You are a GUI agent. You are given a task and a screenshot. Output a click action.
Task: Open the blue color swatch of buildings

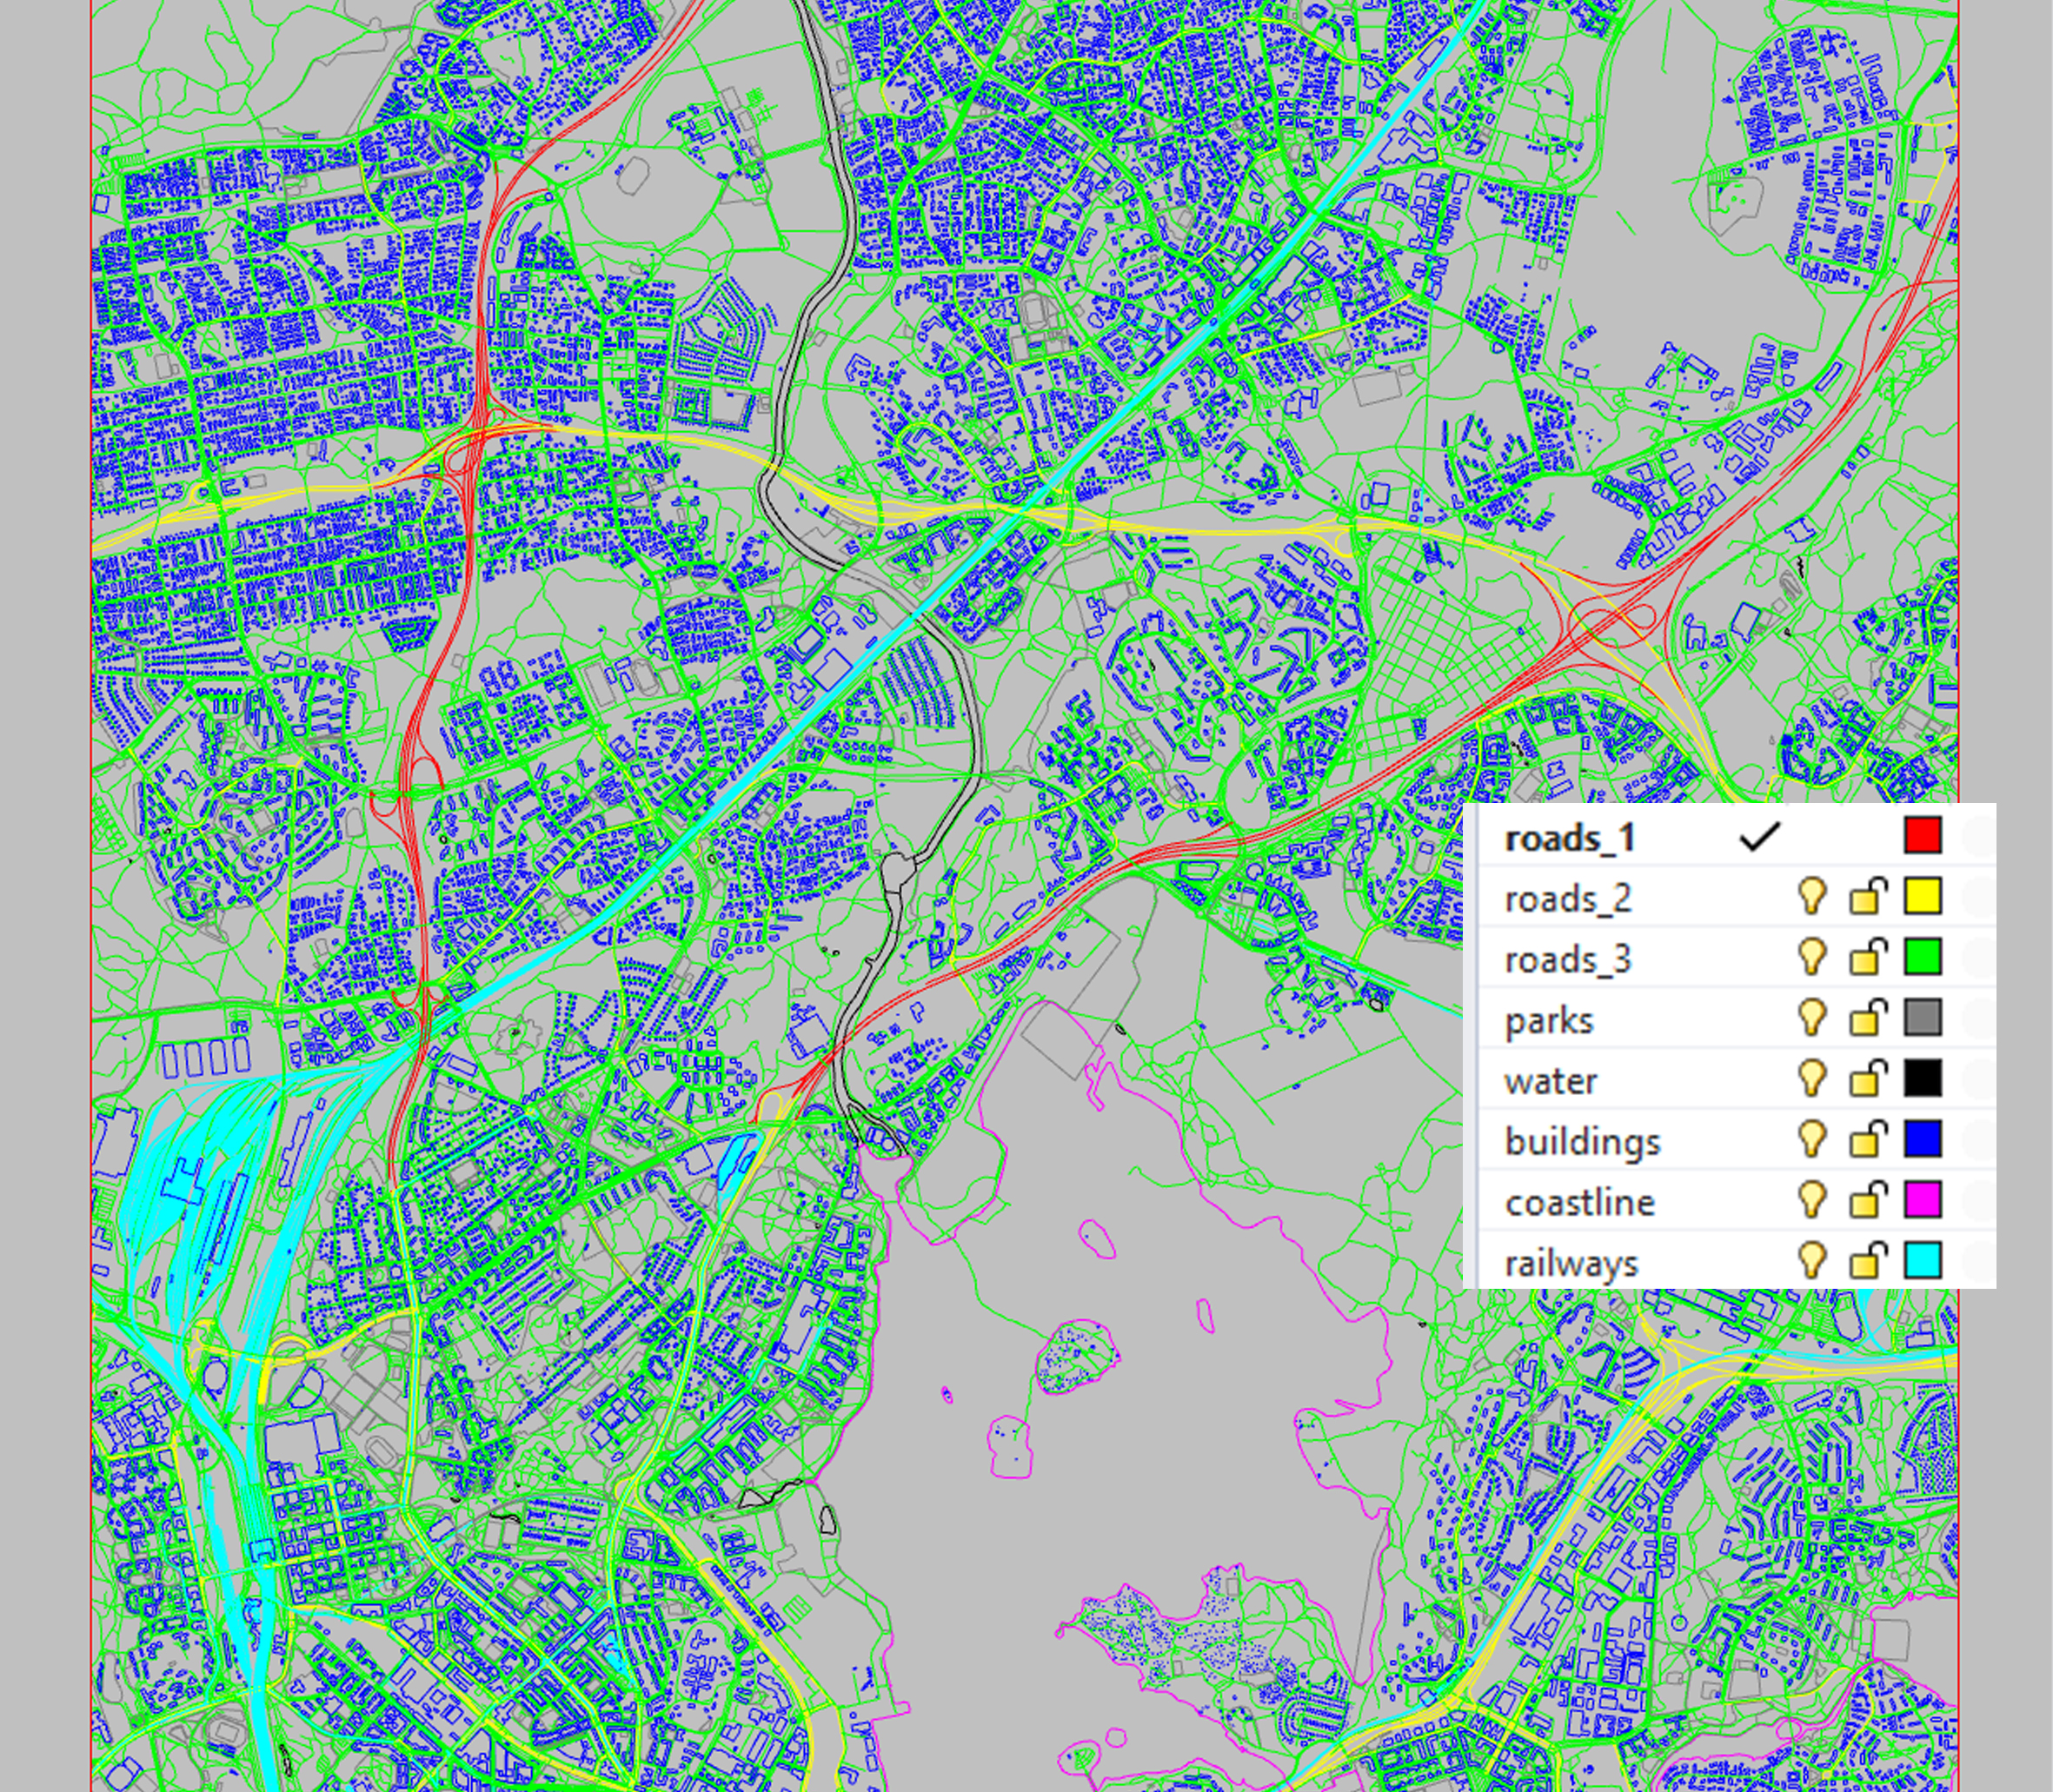(1923, 1139)
